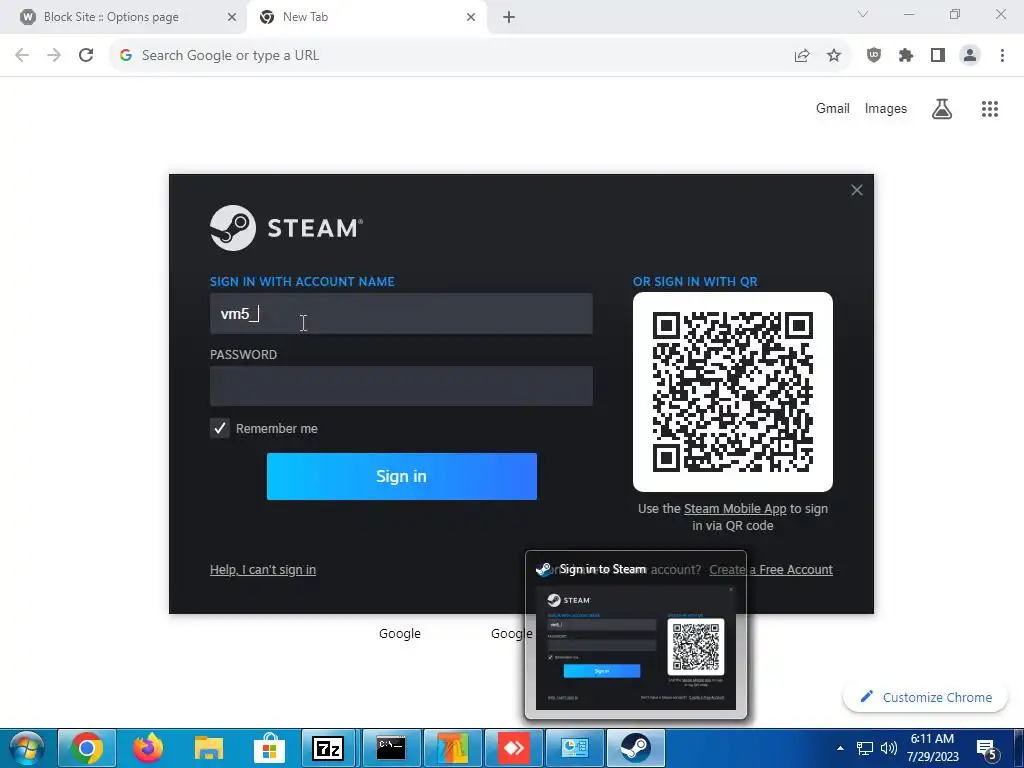Click the Steam logo in the dialog
1024x768 pixels.
pos(286,228)
